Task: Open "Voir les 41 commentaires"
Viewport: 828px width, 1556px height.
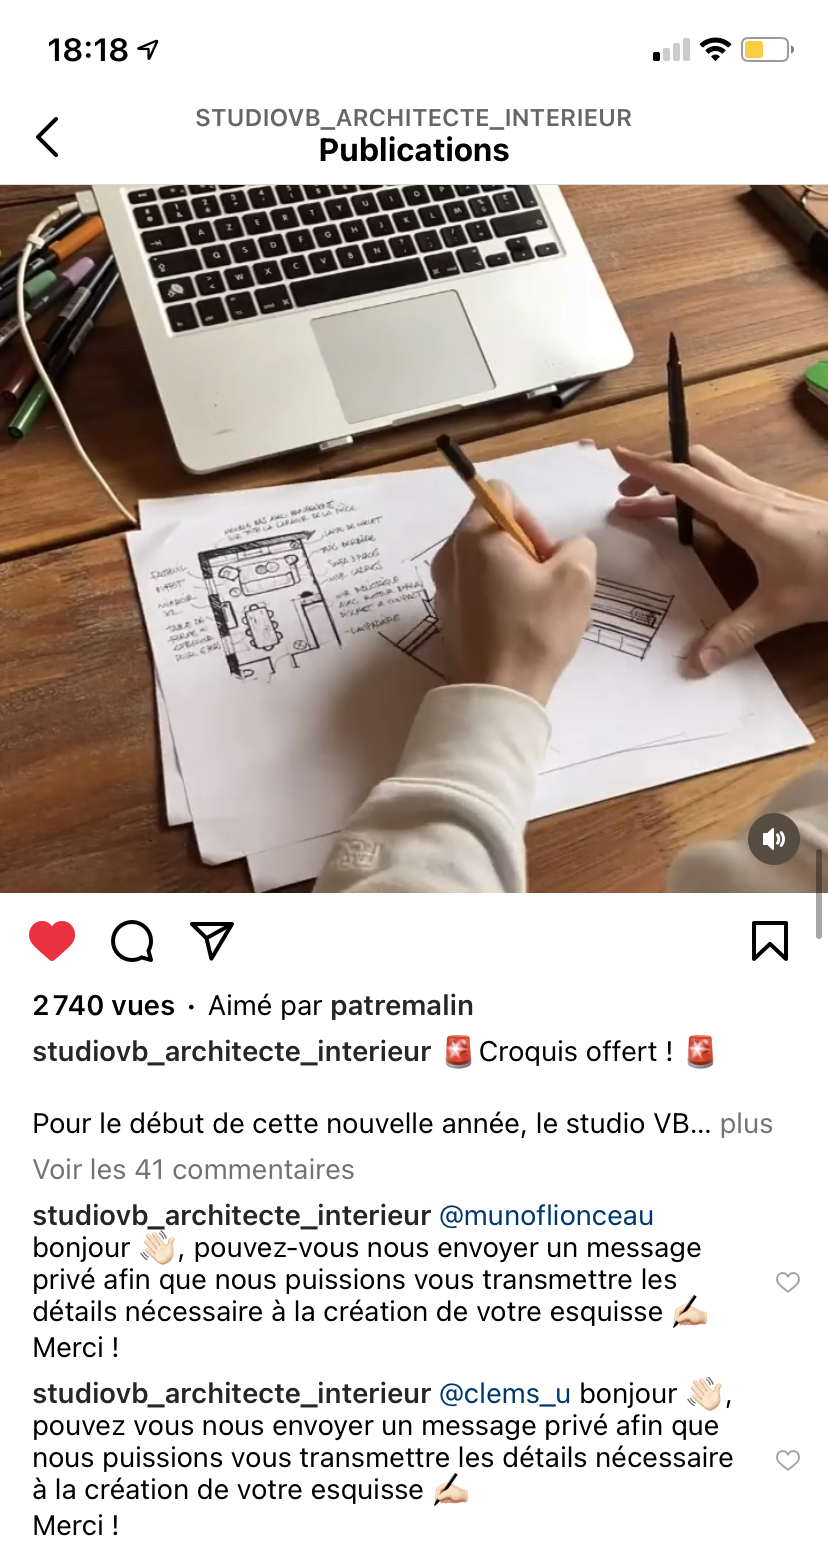Action: coord(194,1169)
